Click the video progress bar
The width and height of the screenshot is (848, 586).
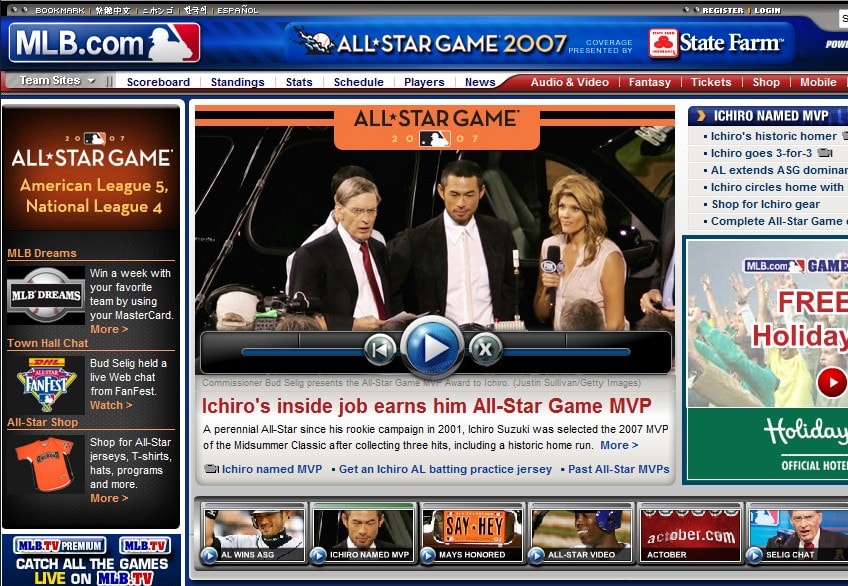[x=436, y=352]
